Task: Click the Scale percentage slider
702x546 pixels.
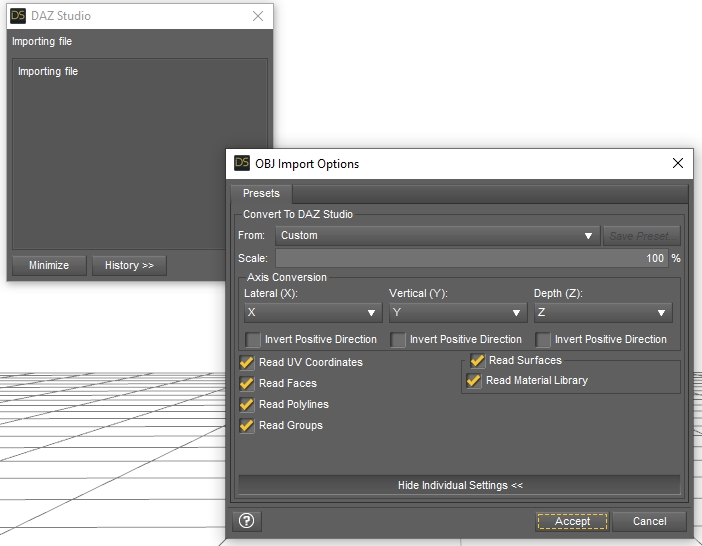Action: click(x=471, y=258)
